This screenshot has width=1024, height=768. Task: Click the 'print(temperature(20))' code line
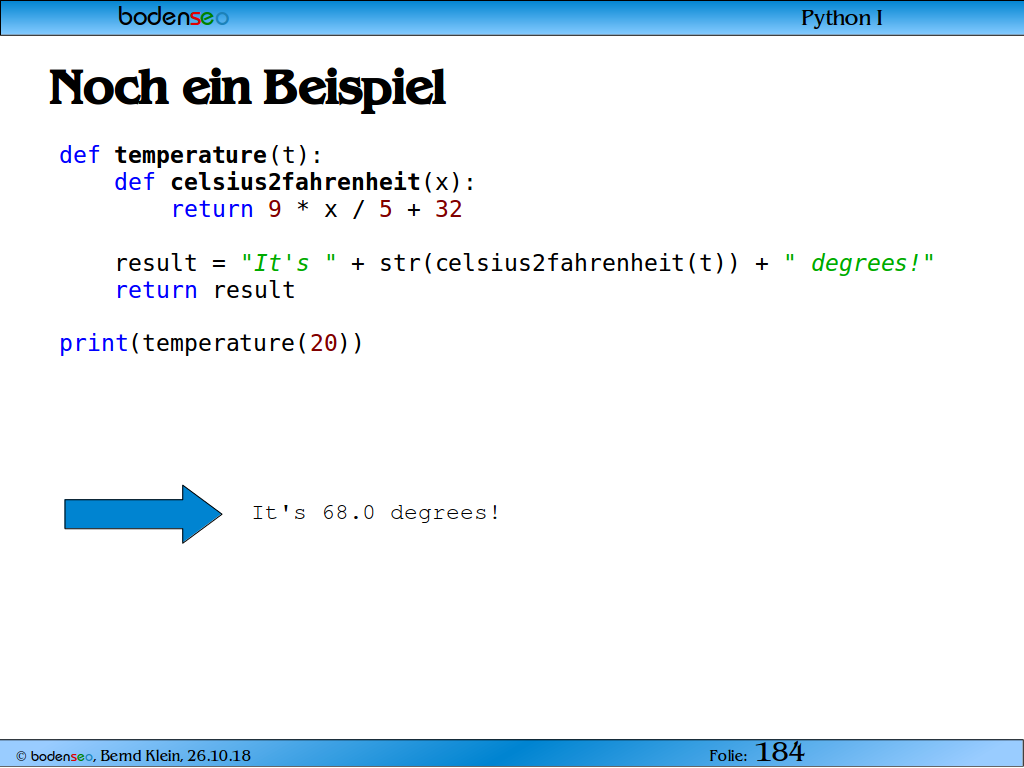(211, 344)
